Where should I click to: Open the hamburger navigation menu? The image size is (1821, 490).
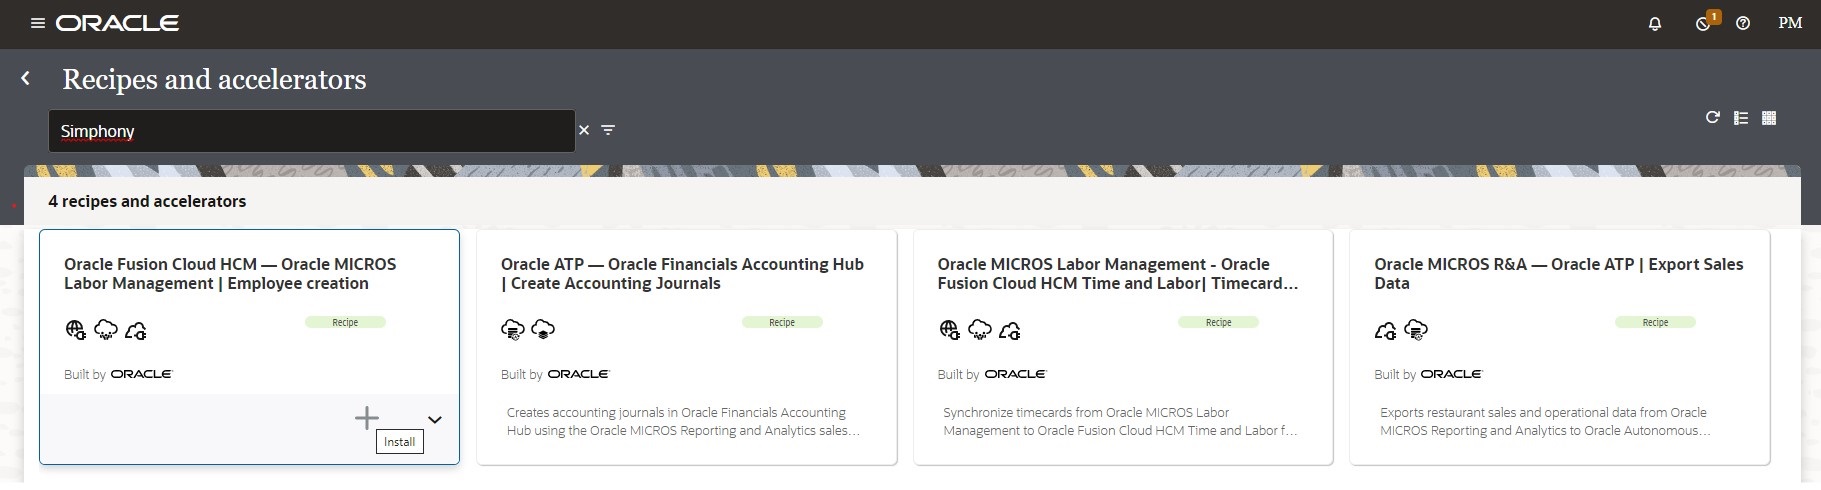[38, 23]
